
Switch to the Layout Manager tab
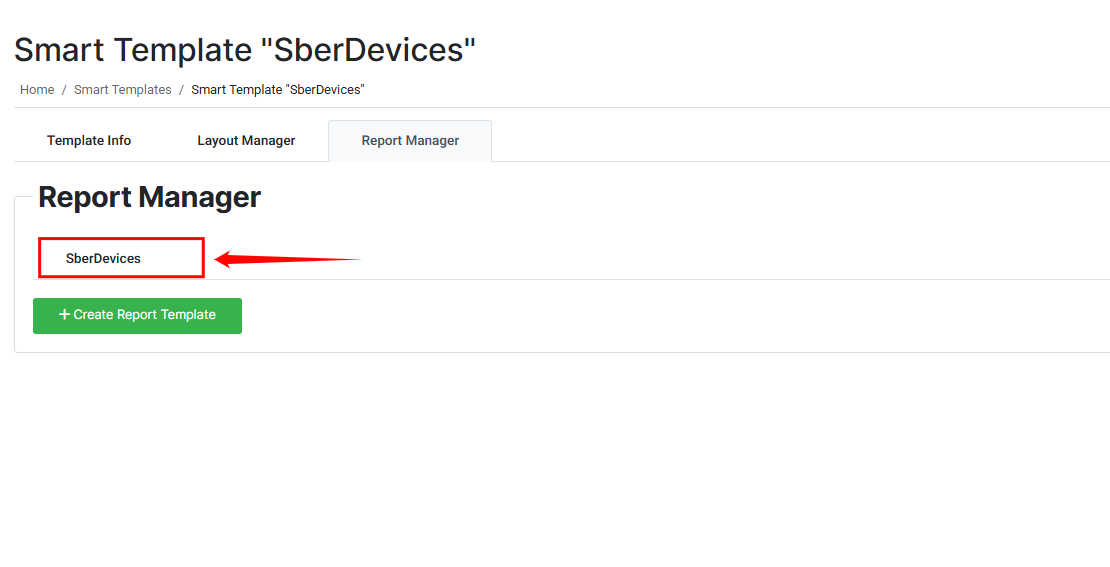click(x=246, y=141)
